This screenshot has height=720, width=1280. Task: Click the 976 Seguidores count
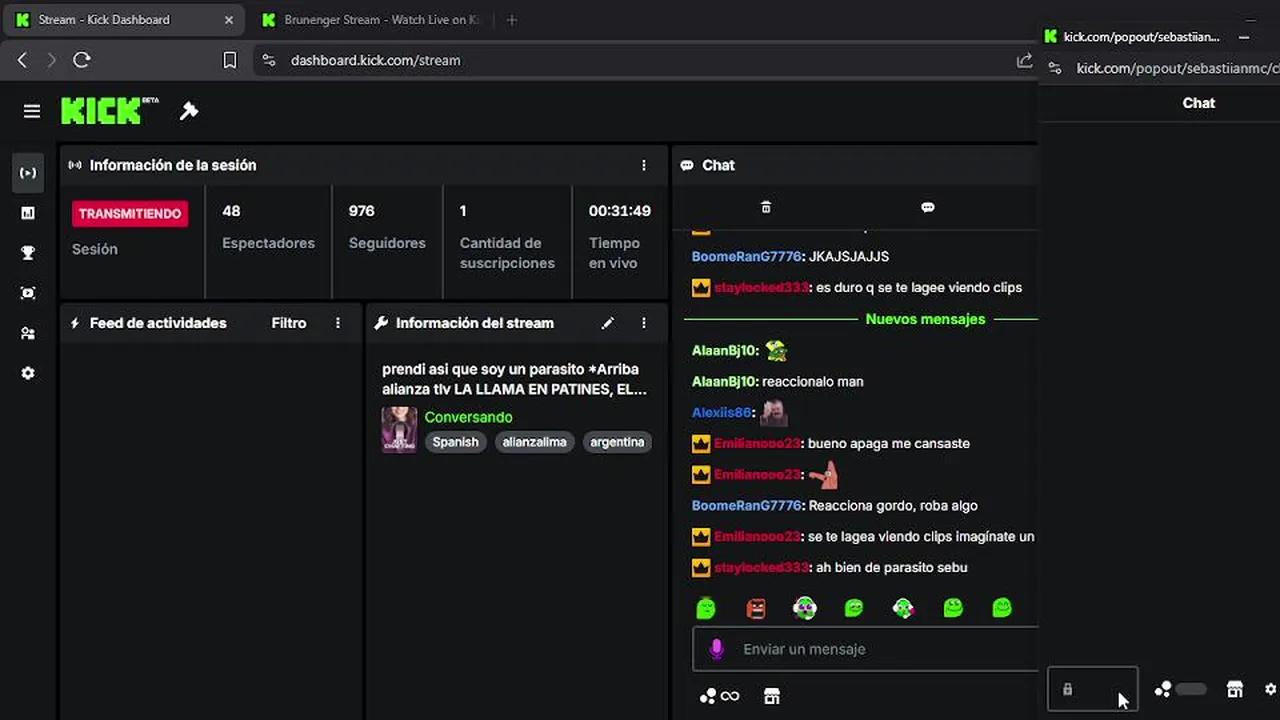coord(361,211)
